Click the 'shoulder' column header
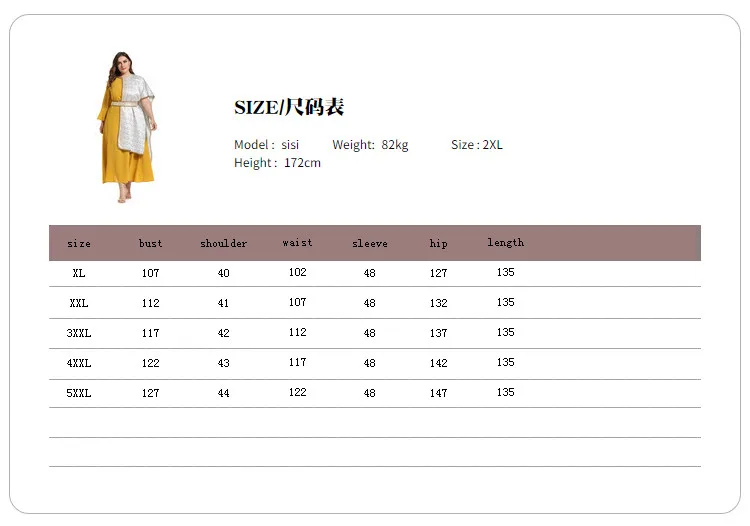 point(223,243)
